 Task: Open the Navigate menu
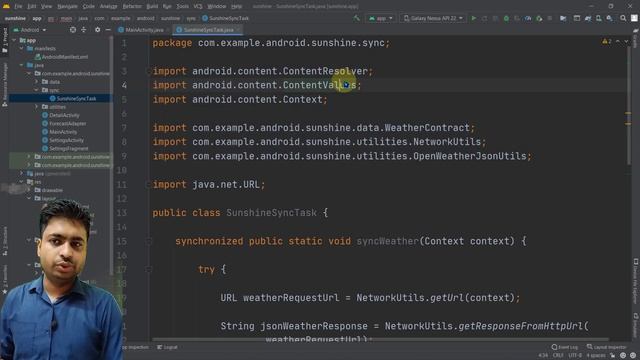point(67,6)
